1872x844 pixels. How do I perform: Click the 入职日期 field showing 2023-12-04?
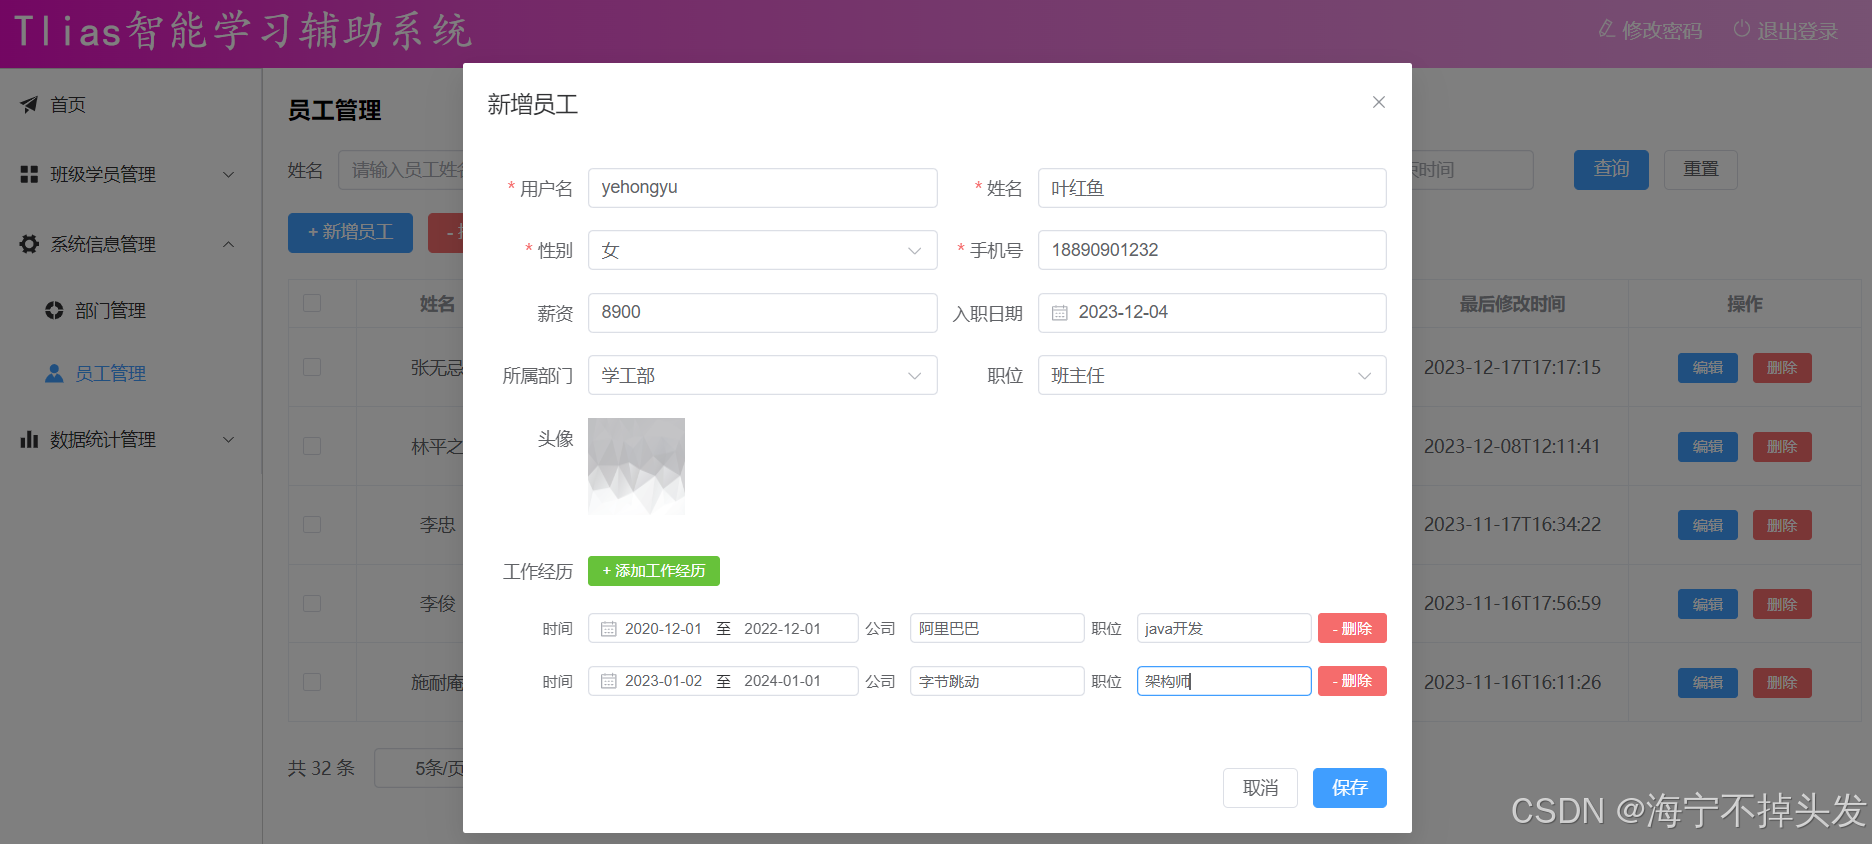[x=1212, y=313]
